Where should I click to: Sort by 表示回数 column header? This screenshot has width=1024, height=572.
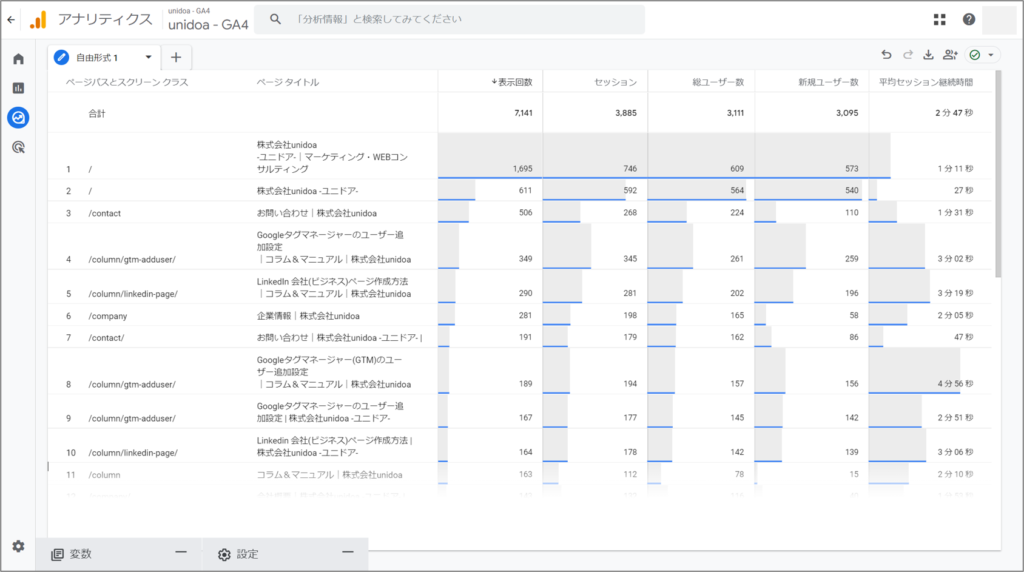512,82
